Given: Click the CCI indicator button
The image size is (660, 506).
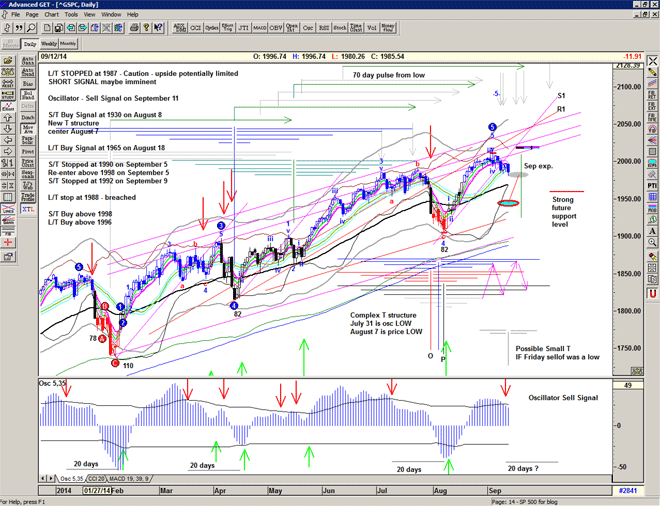Looking at the screenshot, I should point(195,27).
